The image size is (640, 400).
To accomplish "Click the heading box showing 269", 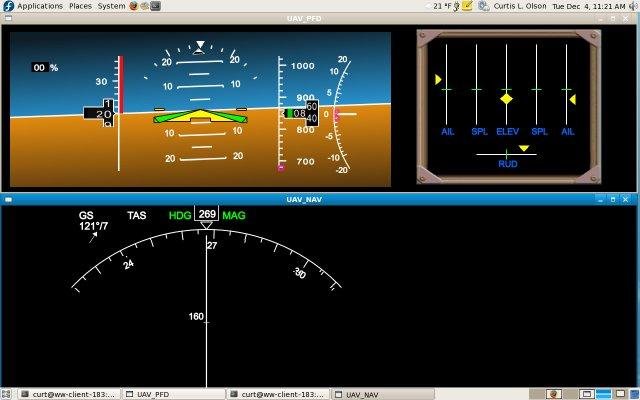I will pyautogui.click(x=207, y=214).
